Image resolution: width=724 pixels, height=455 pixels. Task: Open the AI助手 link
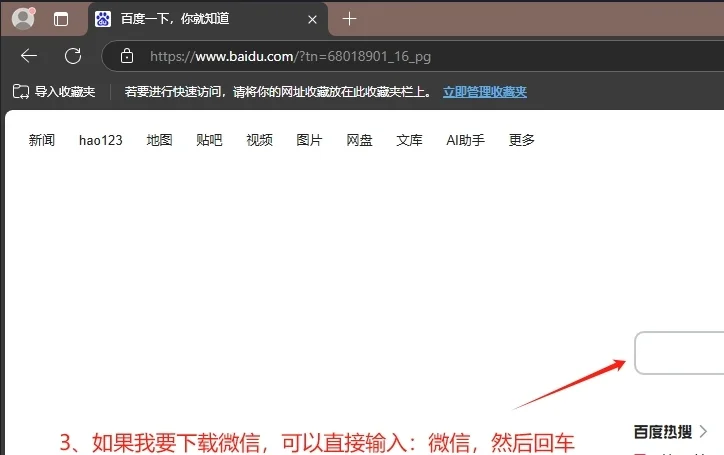point(465,140)
